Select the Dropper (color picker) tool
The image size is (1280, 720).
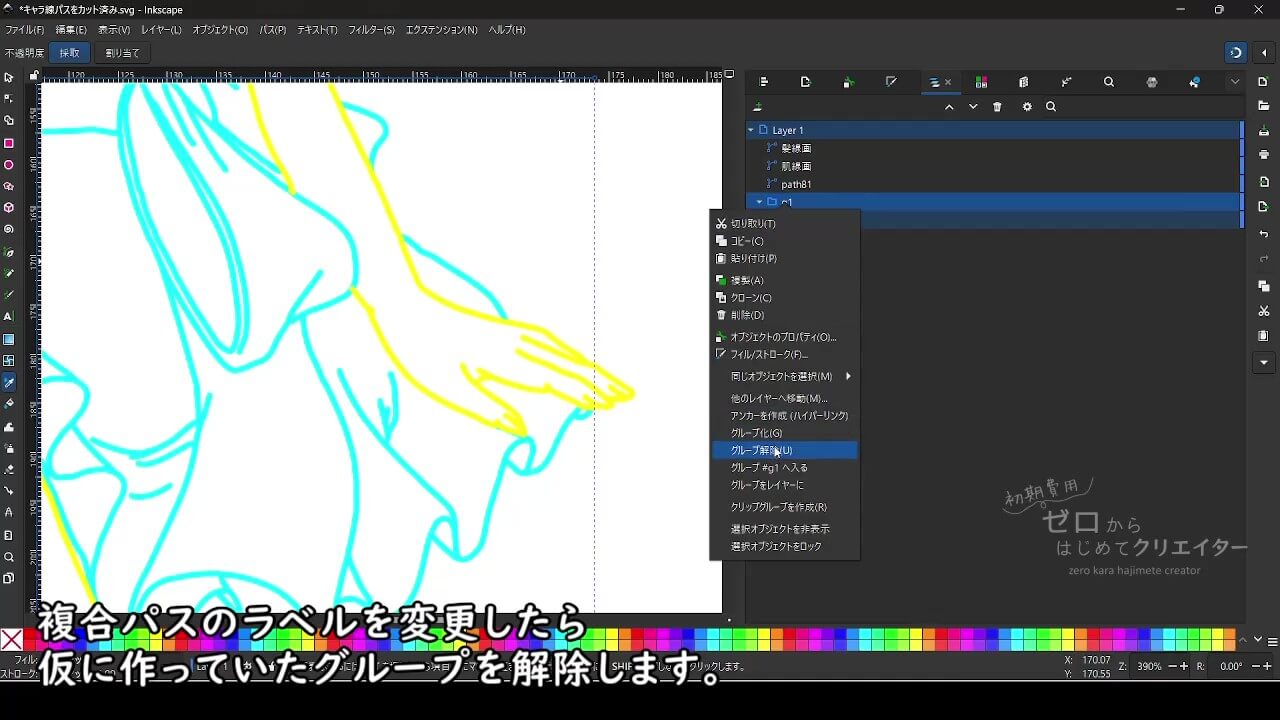point(9,383)
